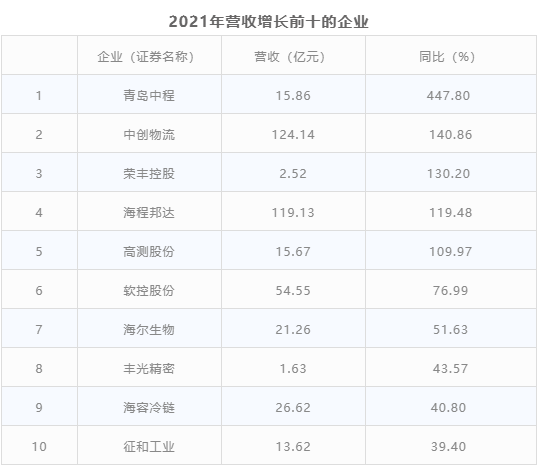The width and height of the screenshot is (538, 467).
Task: Click rank number 4 beside 海程邦达
Action: tap(39, 213)
